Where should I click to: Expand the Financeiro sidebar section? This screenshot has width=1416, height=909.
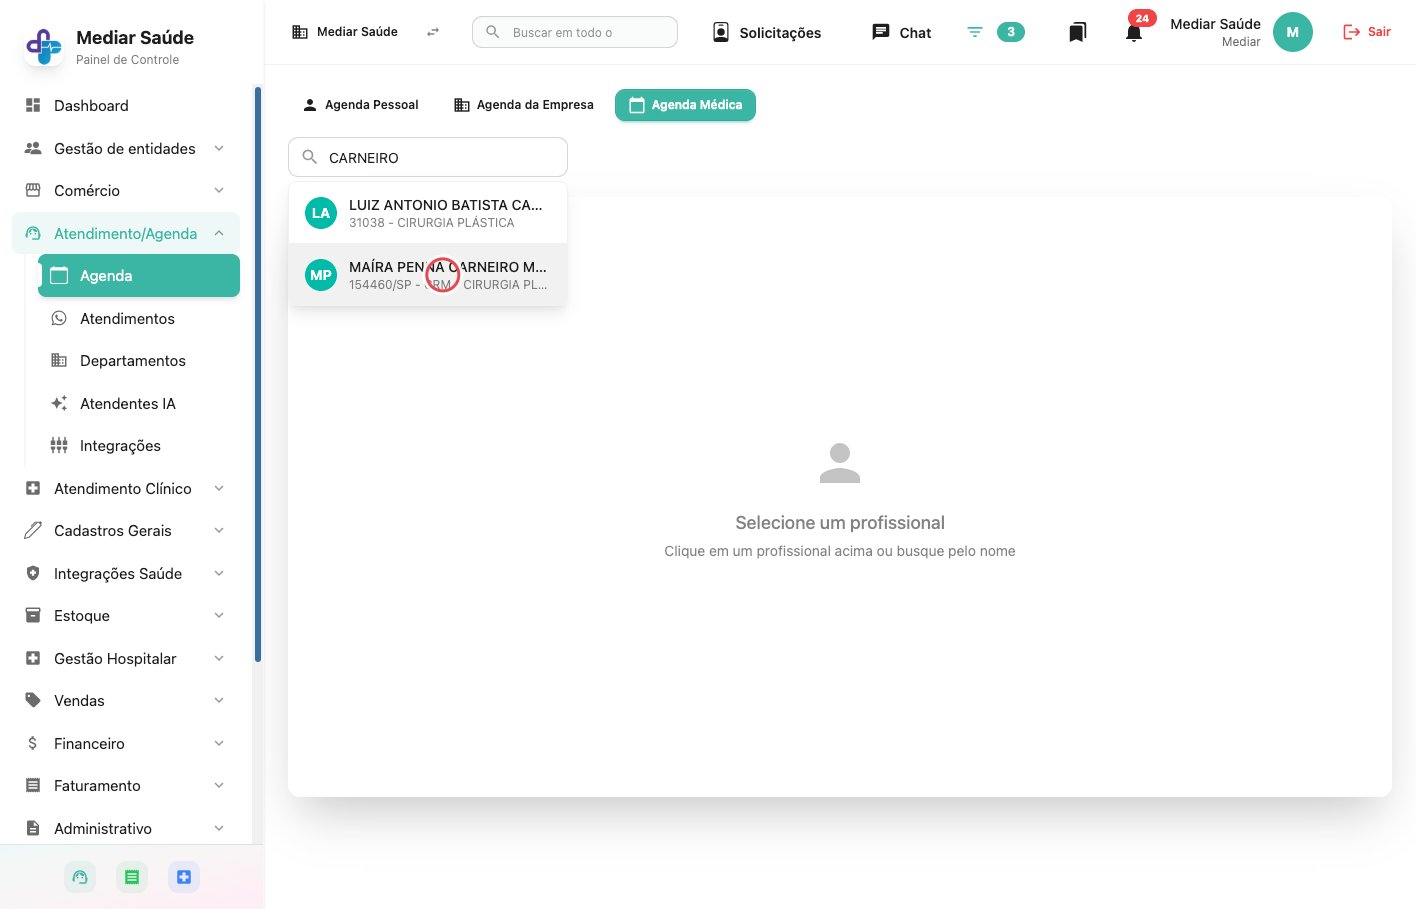point(125,743)
